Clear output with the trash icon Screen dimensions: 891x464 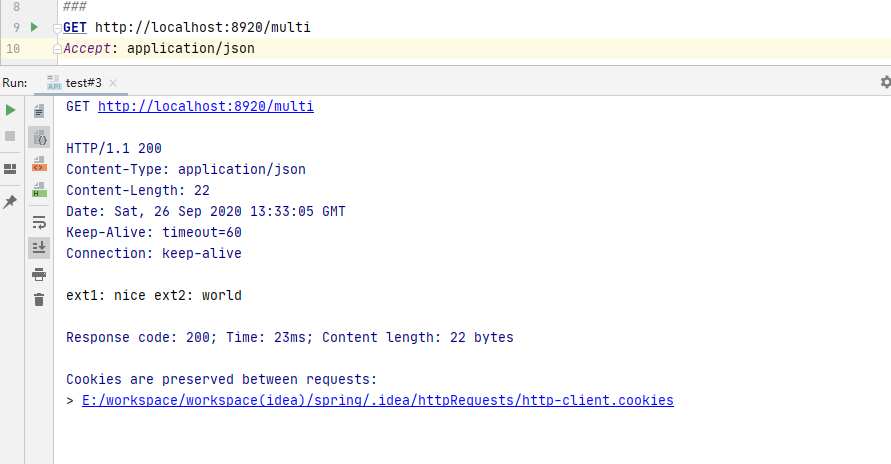click(39, 300)
